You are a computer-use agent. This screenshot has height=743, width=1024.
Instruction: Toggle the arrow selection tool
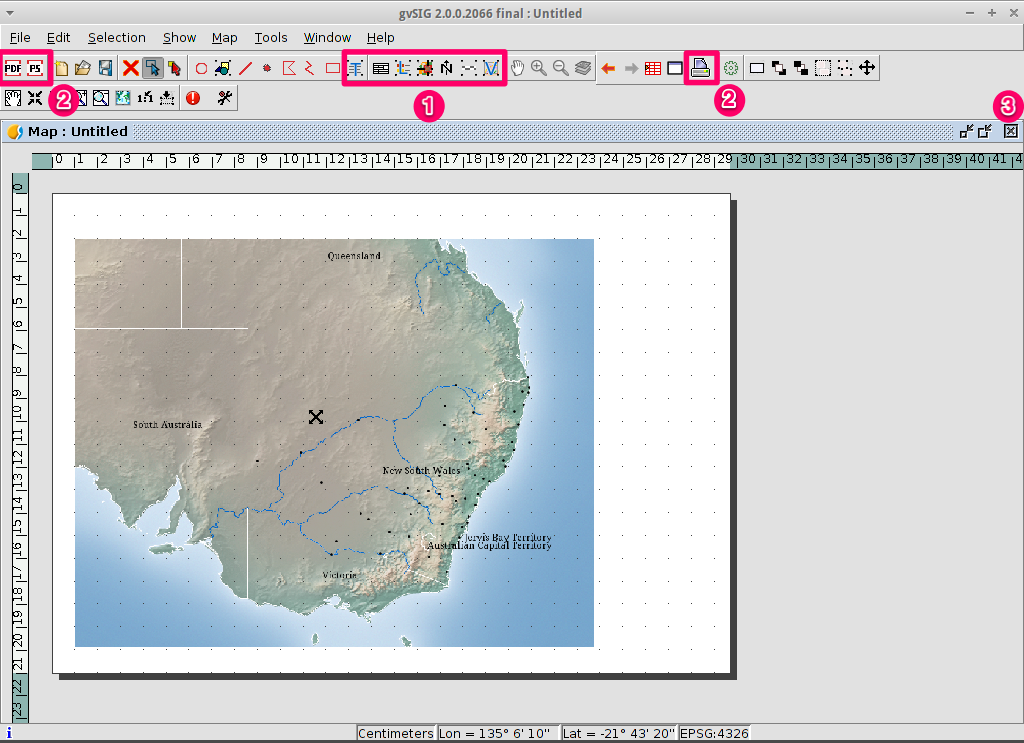152,68
